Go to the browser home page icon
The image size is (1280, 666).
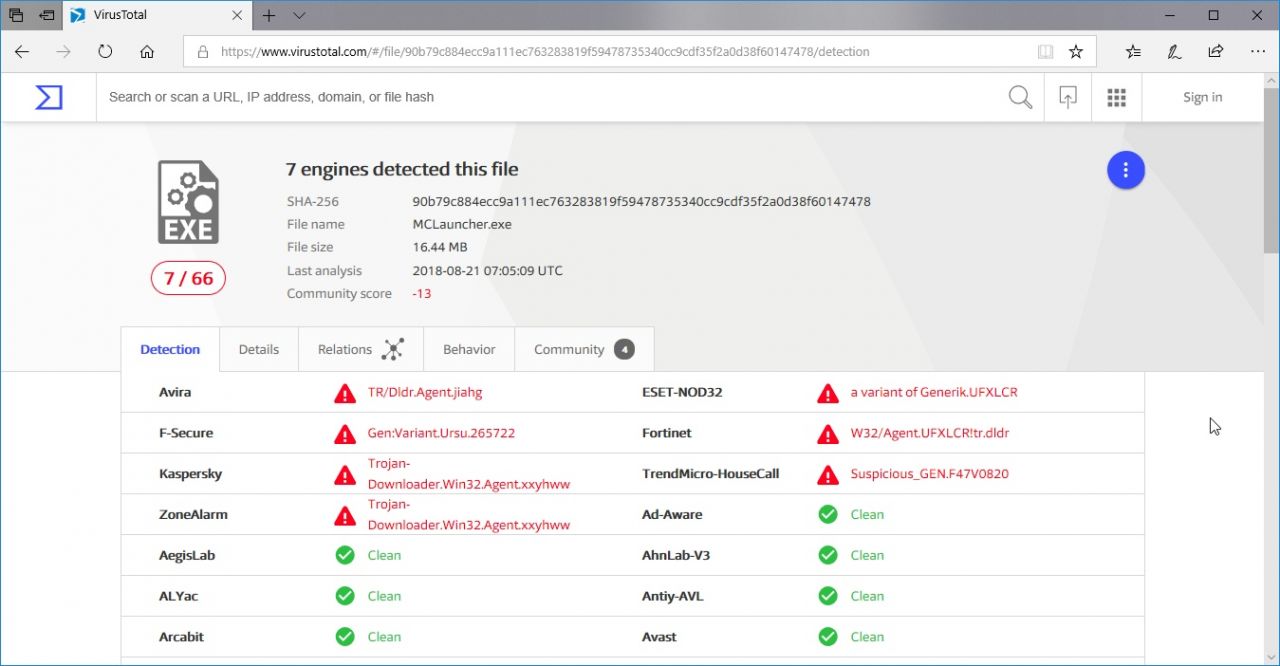tap(147, 52)
